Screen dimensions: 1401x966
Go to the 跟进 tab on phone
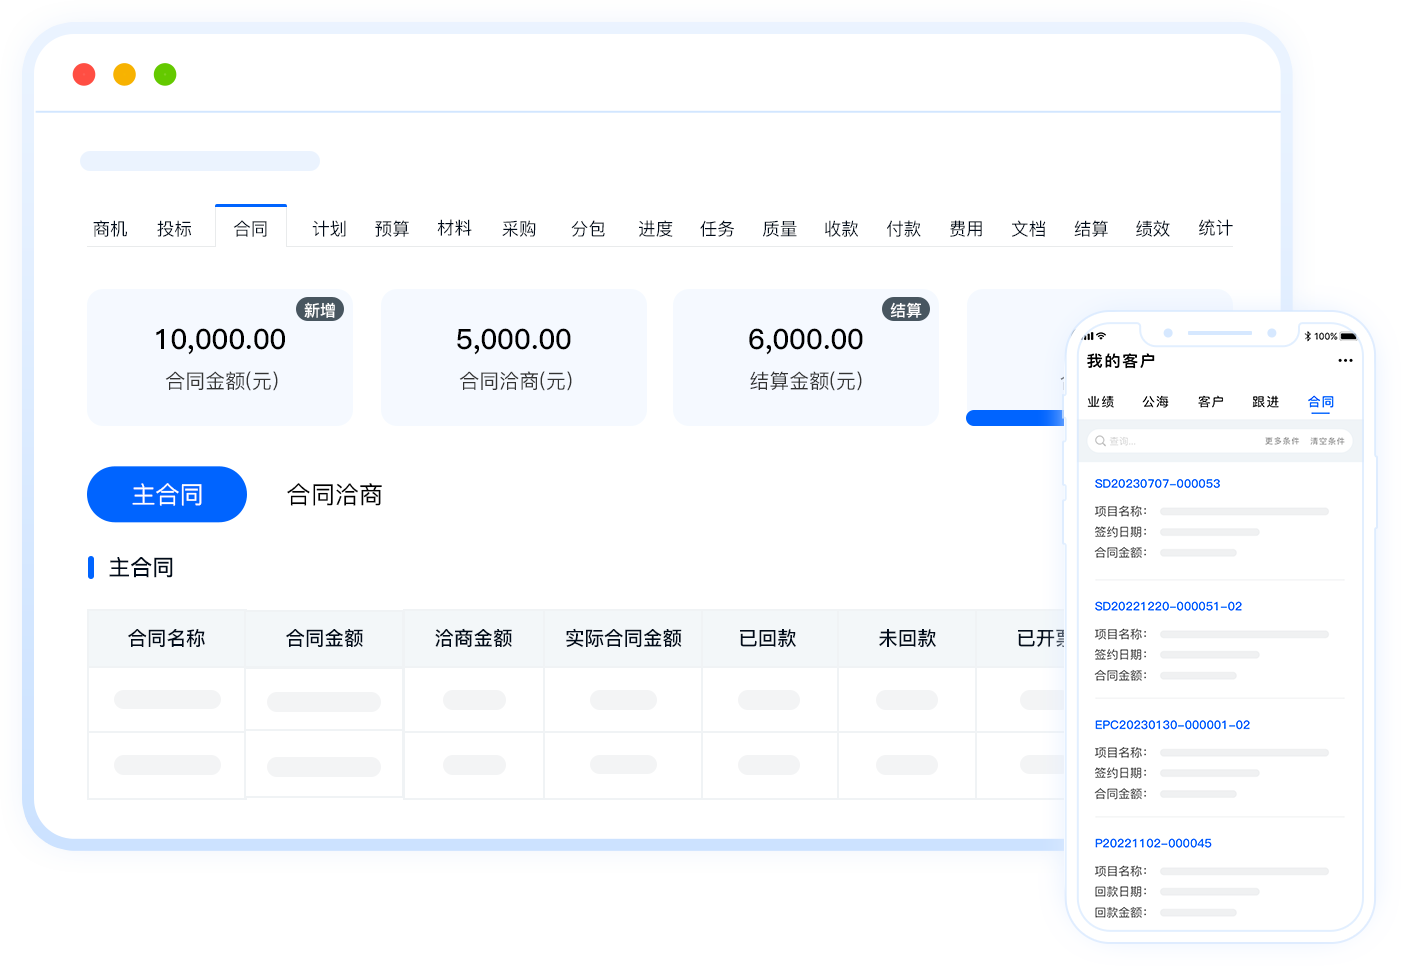(1265, 402)
